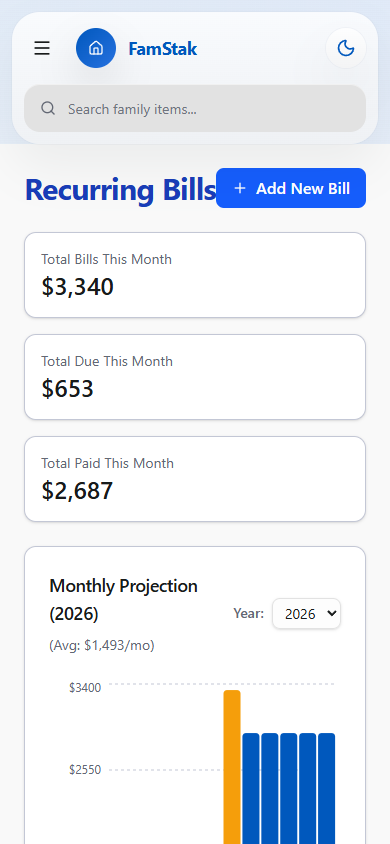Click the $3400 axis label
The height and width of the screenshot is (844, 390).
point(85,687)
